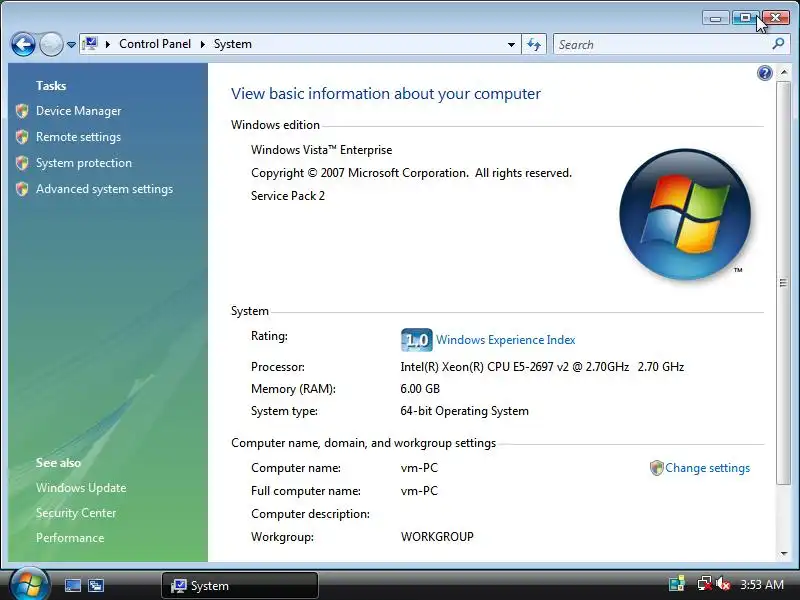Click the muted volume tray icon
The width and height of the screenshot is (800, 600).
click(x=723, y=584)
